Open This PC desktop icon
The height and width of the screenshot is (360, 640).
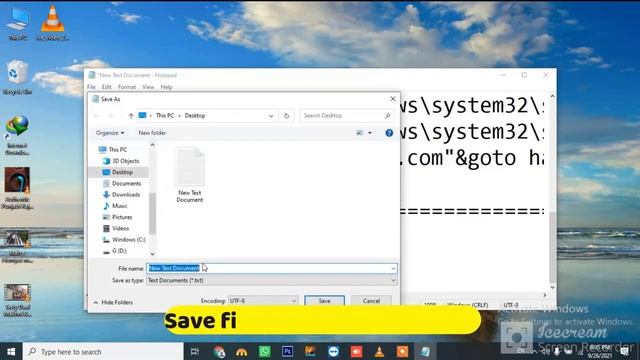point(18,23)
